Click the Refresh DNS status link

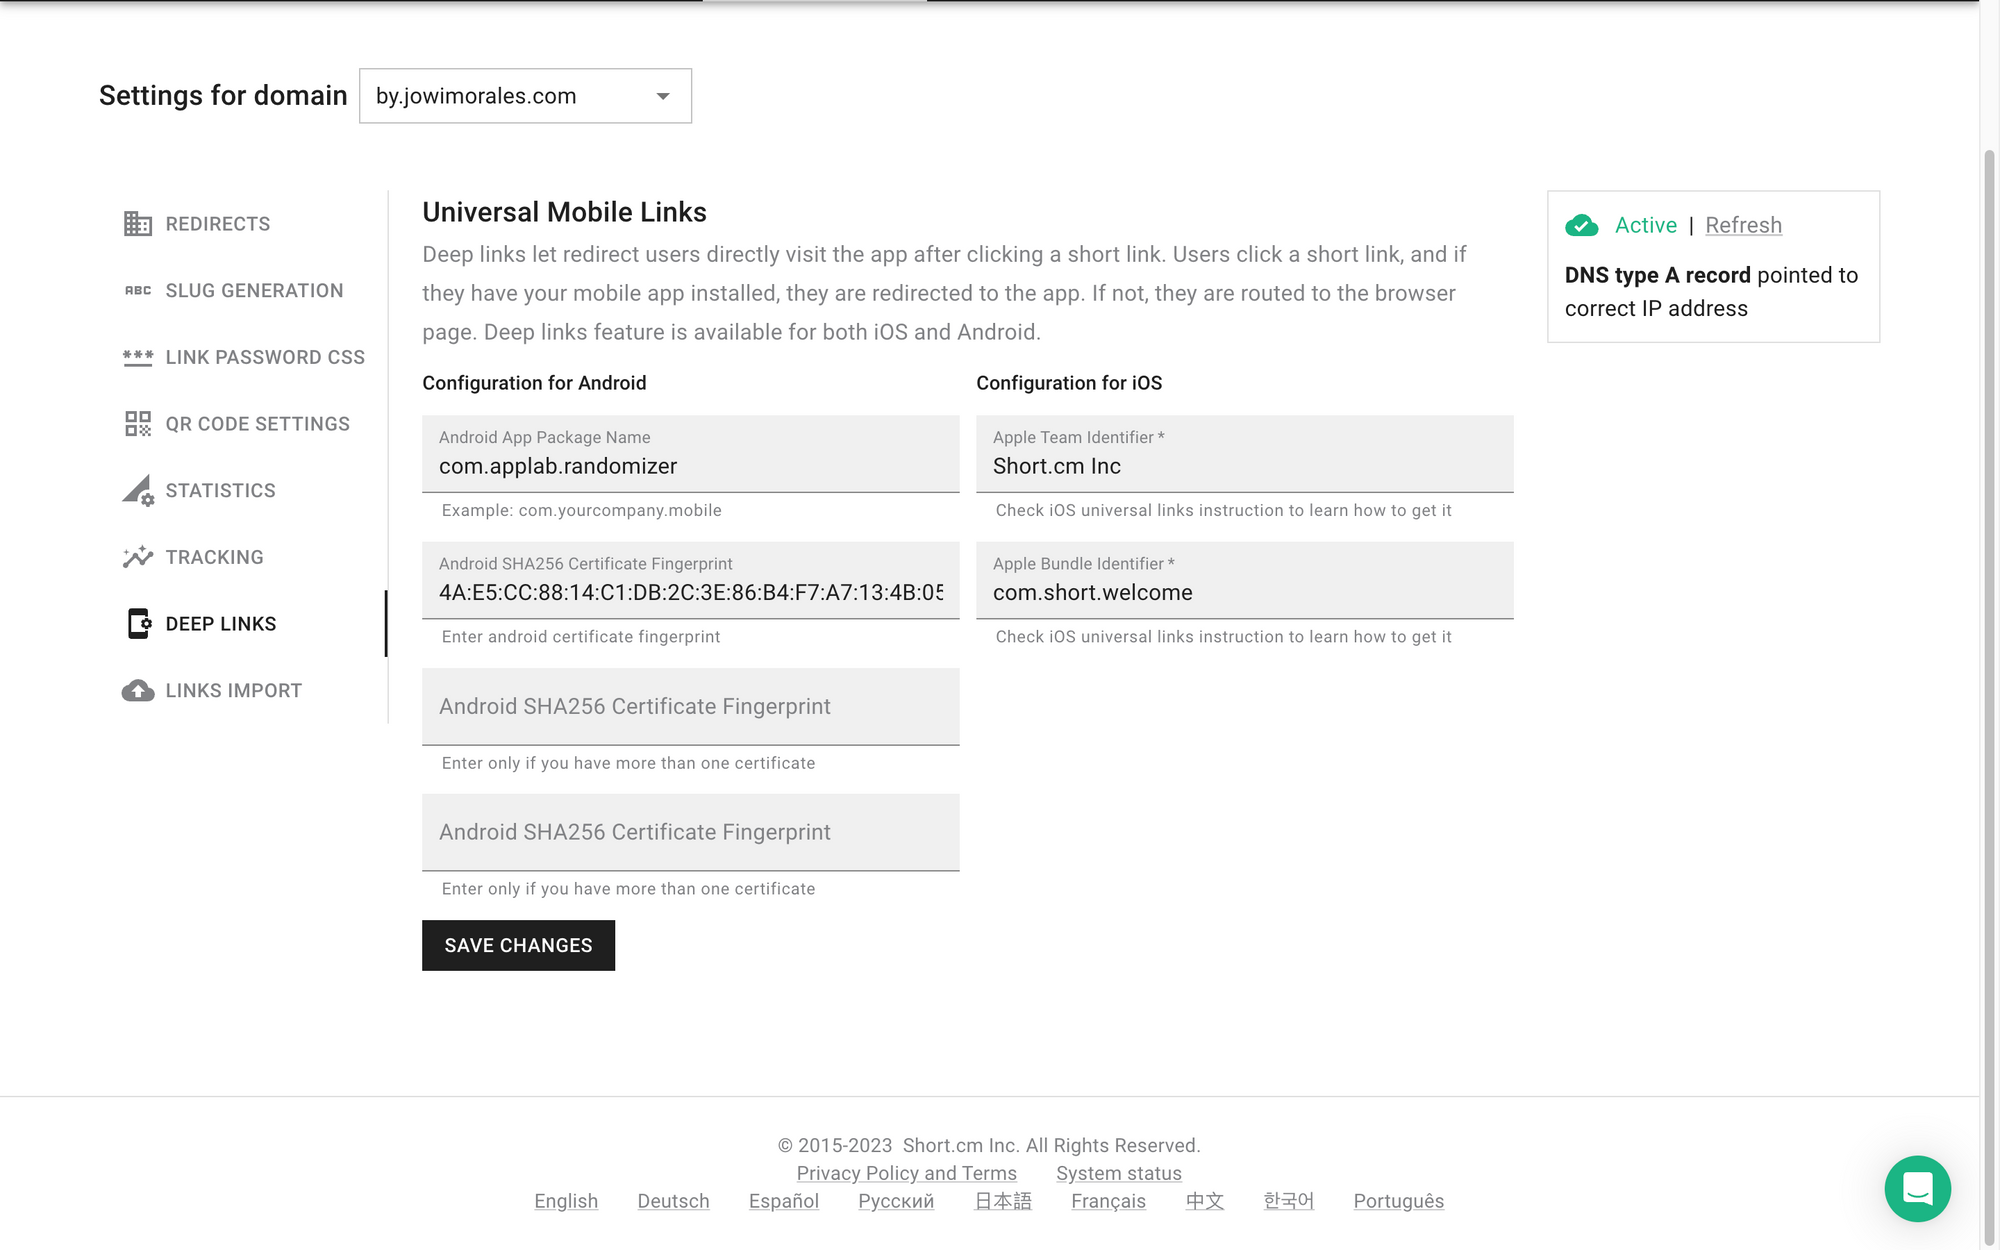pos(1743,226)
